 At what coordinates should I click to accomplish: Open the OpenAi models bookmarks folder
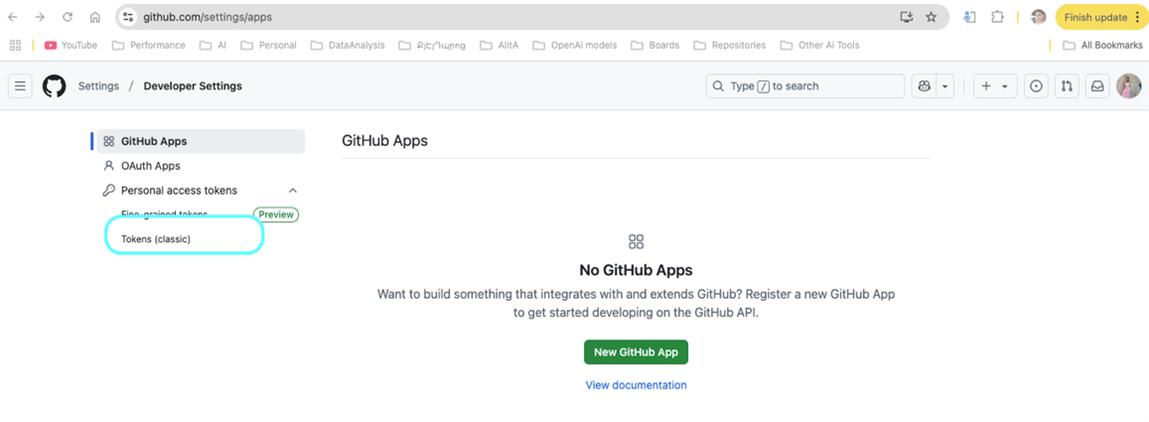click(574, 45)
